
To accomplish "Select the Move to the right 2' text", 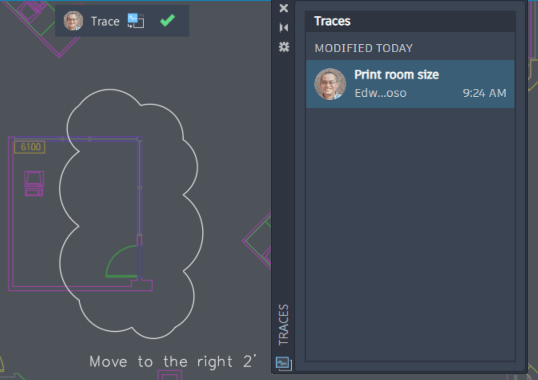I will pyautogui.click(x=173, y=361).
